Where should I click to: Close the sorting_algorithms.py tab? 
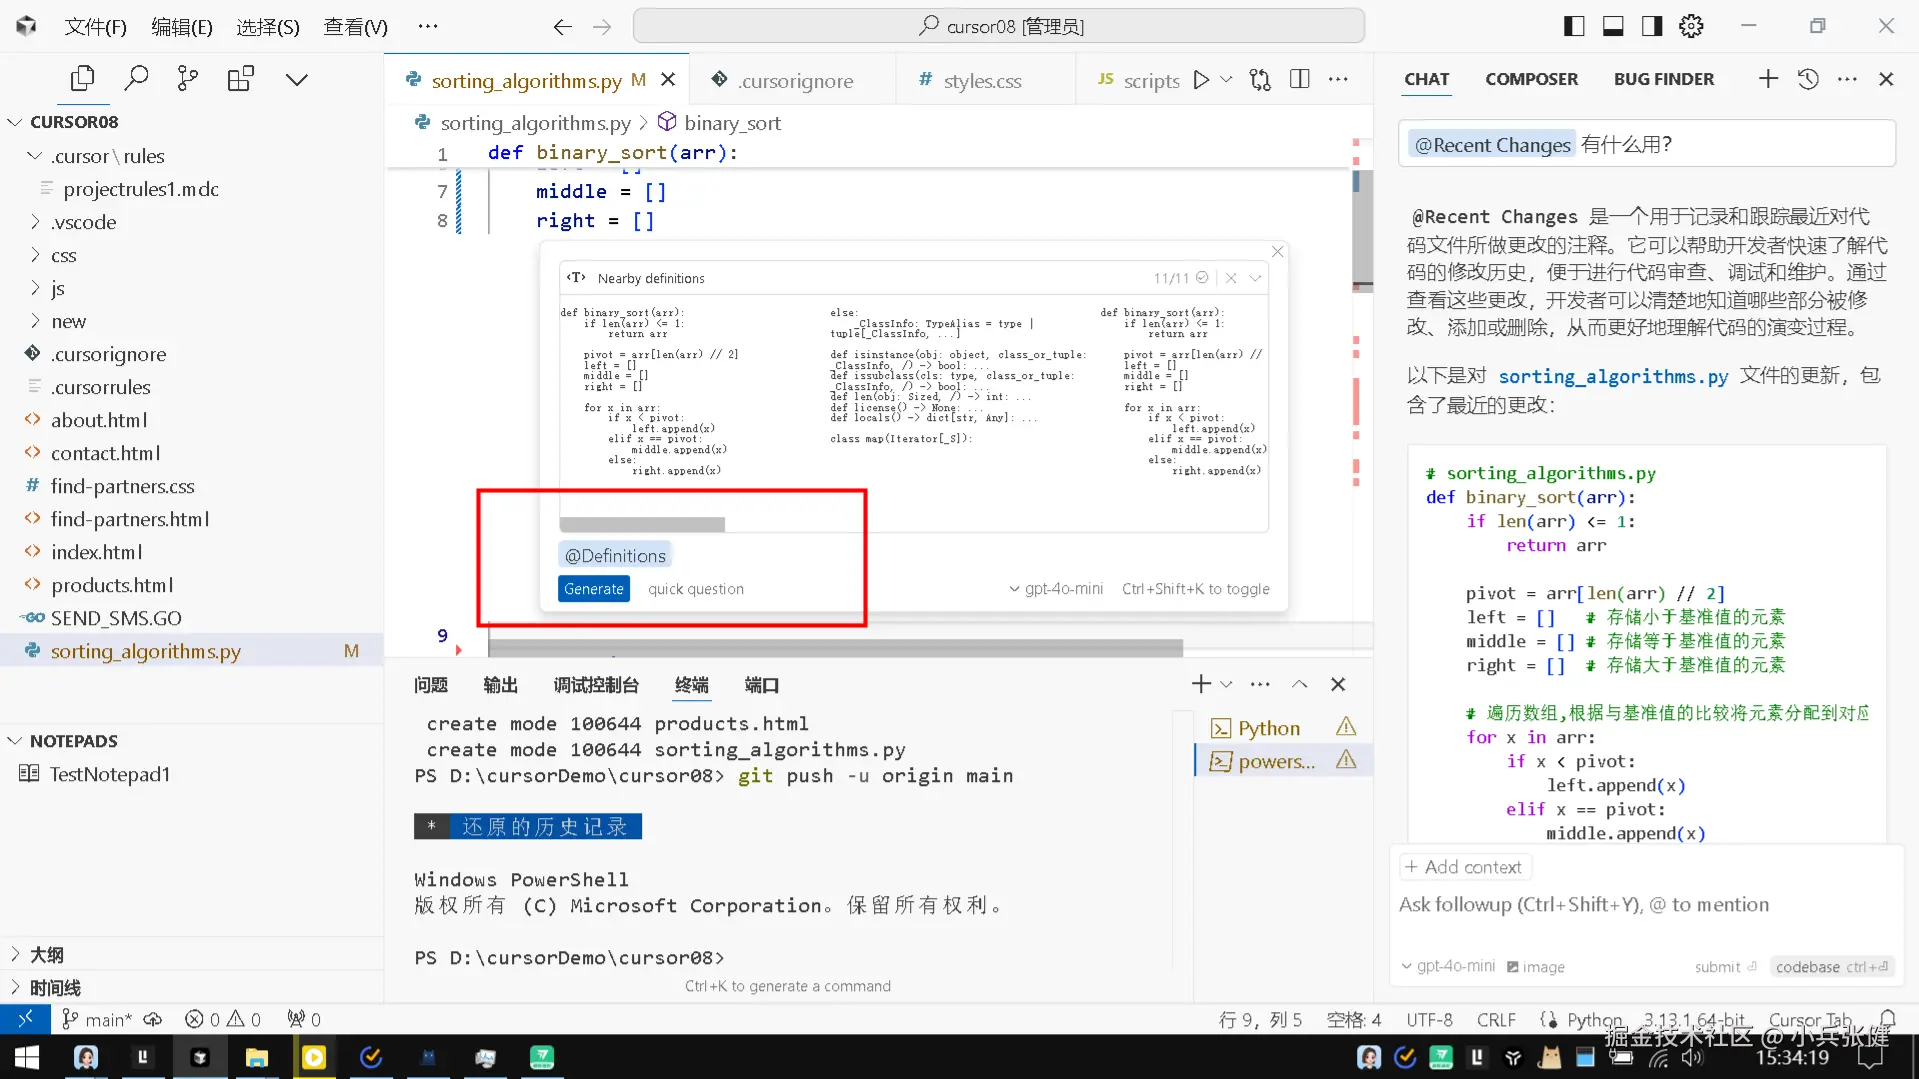pos(668,80)
